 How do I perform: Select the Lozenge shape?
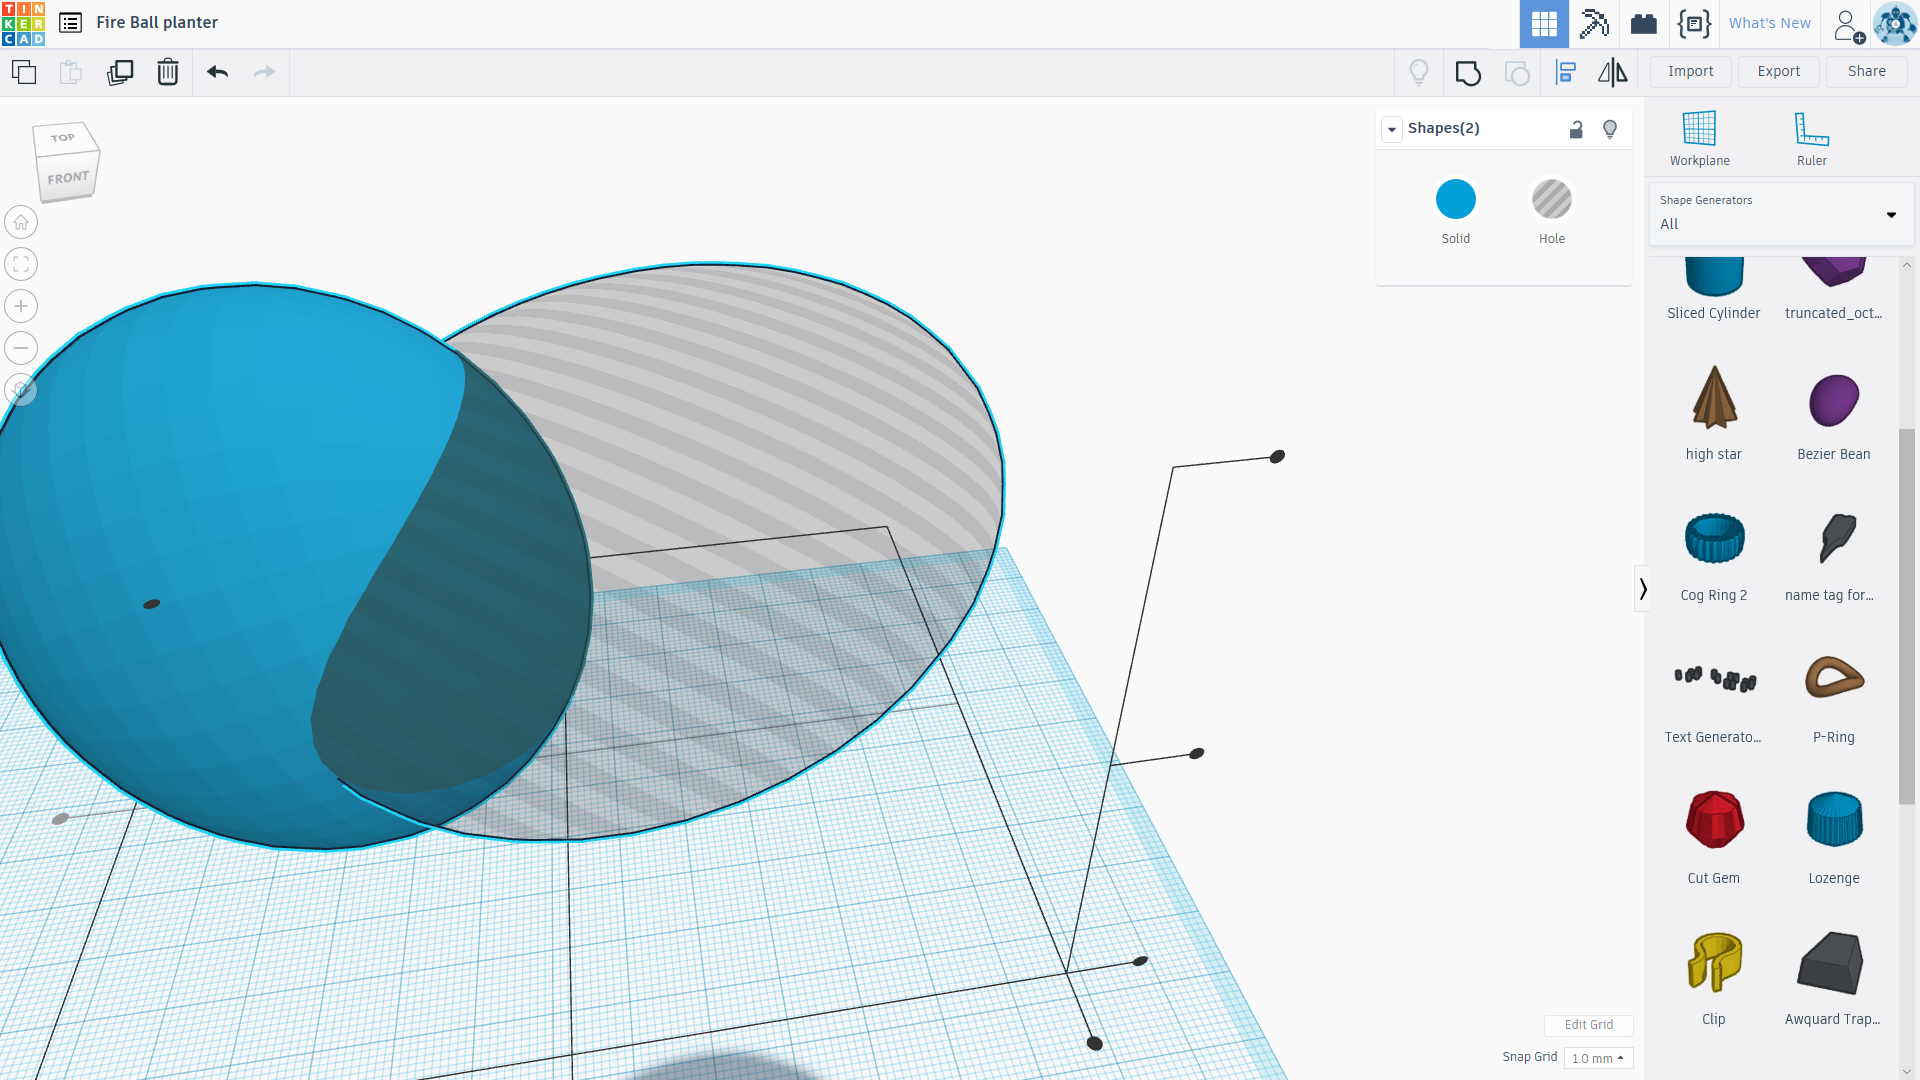[1834, 836]
